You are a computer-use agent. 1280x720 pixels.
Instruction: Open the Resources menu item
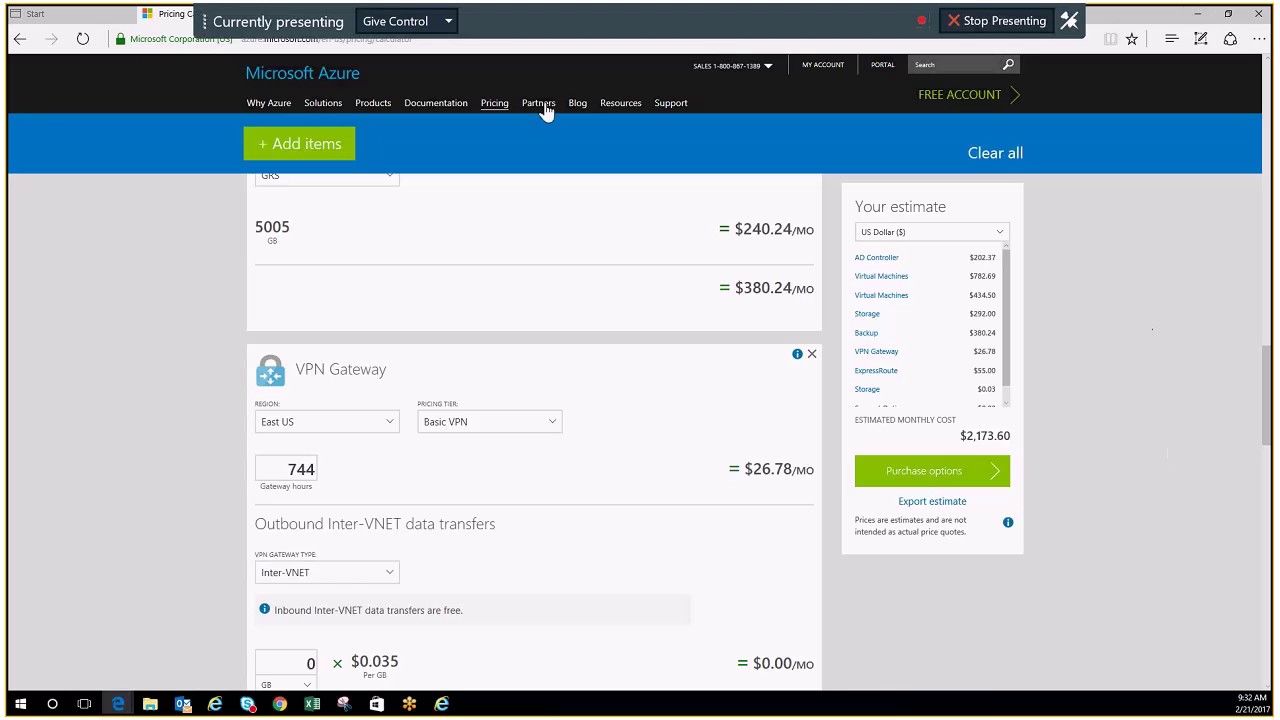point(621,103)
